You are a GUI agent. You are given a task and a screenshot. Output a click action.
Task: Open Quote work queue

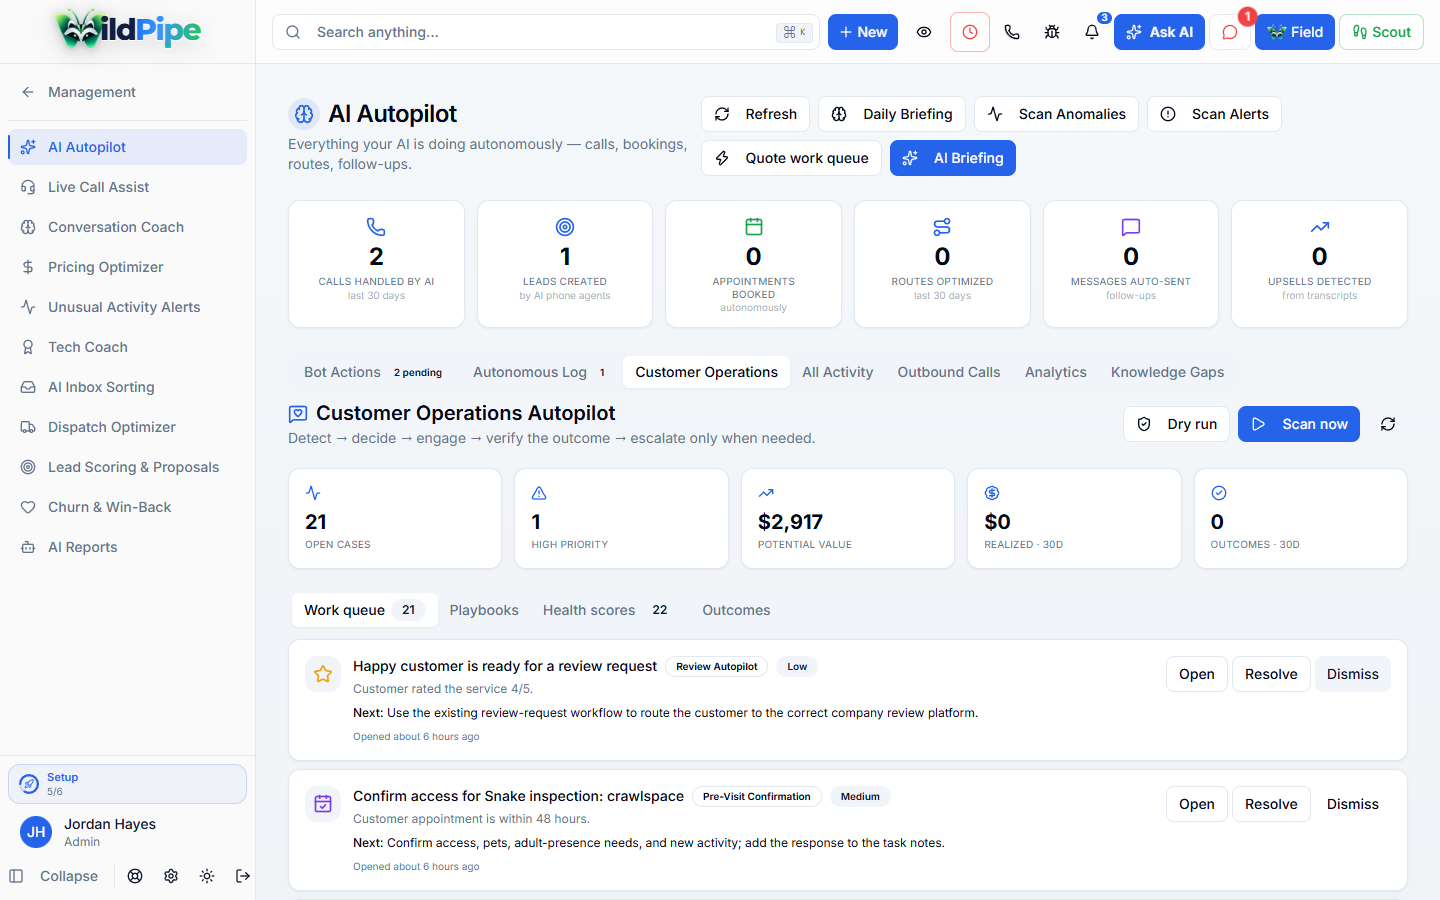(x=791, y=158)
